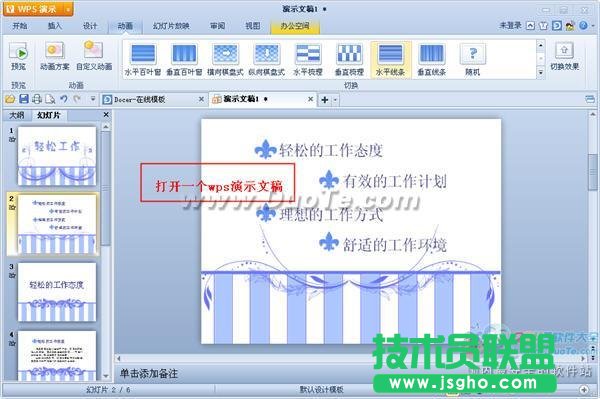Click the Help question mark icon
This screenshot has height=399, width=600.
click(x=583, y=26)
